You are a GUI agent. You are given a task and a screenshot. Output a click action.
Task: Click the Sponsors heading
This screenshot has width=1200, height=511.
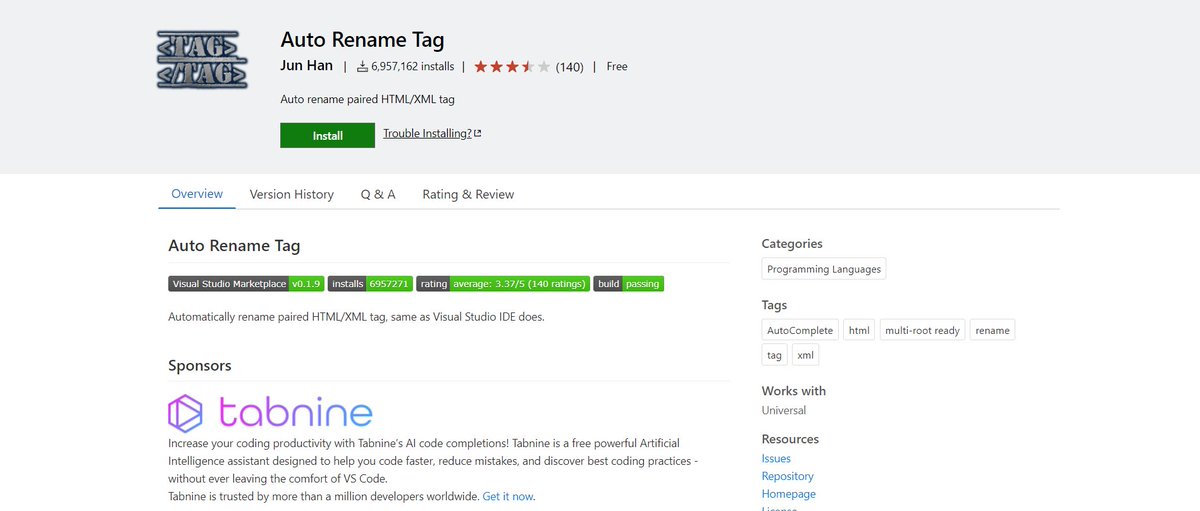point(200,366)
